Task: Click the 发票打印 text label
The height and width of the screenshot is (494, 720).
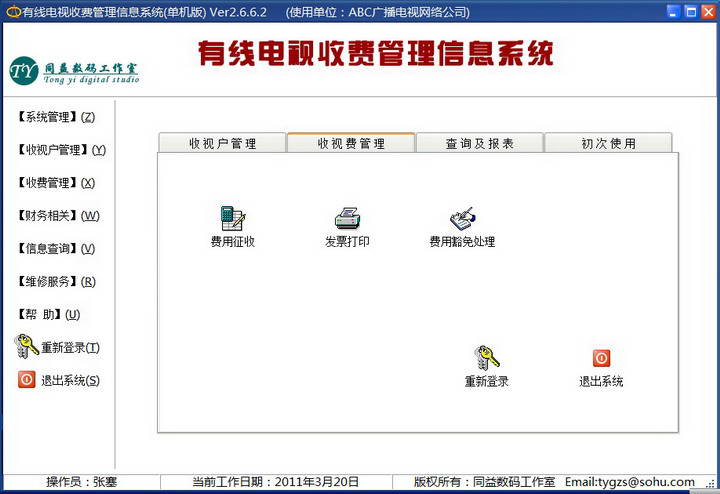Action: point(348,241)
